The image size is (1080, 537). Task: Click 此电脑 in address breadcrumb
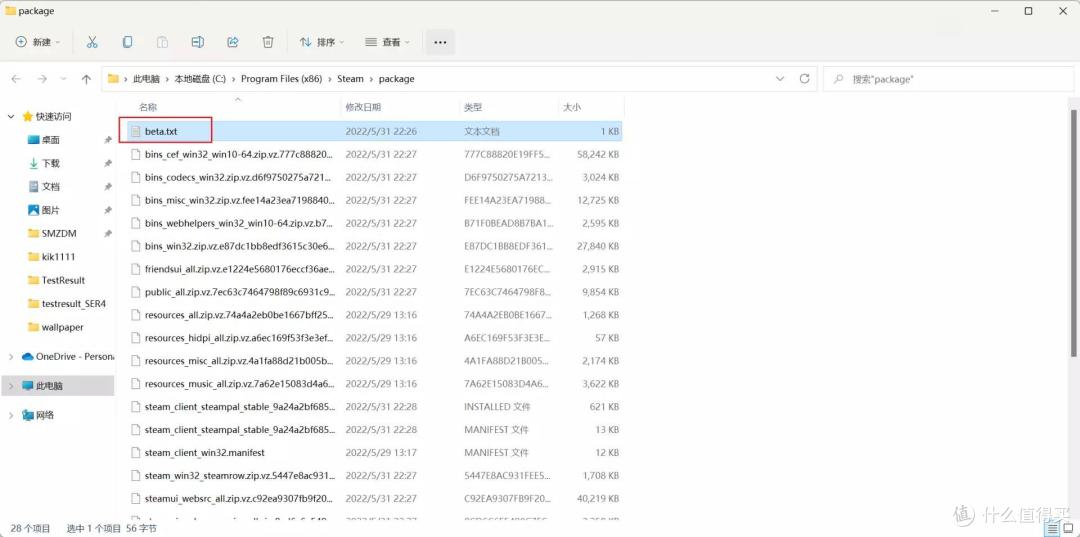pos(146,79)
